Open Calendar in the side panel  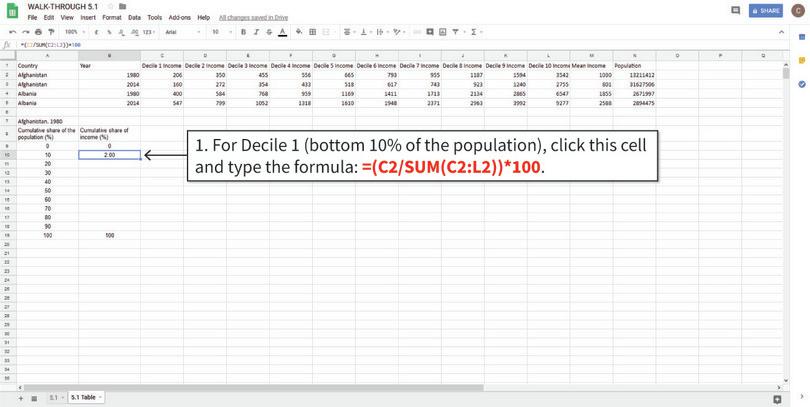802,37
